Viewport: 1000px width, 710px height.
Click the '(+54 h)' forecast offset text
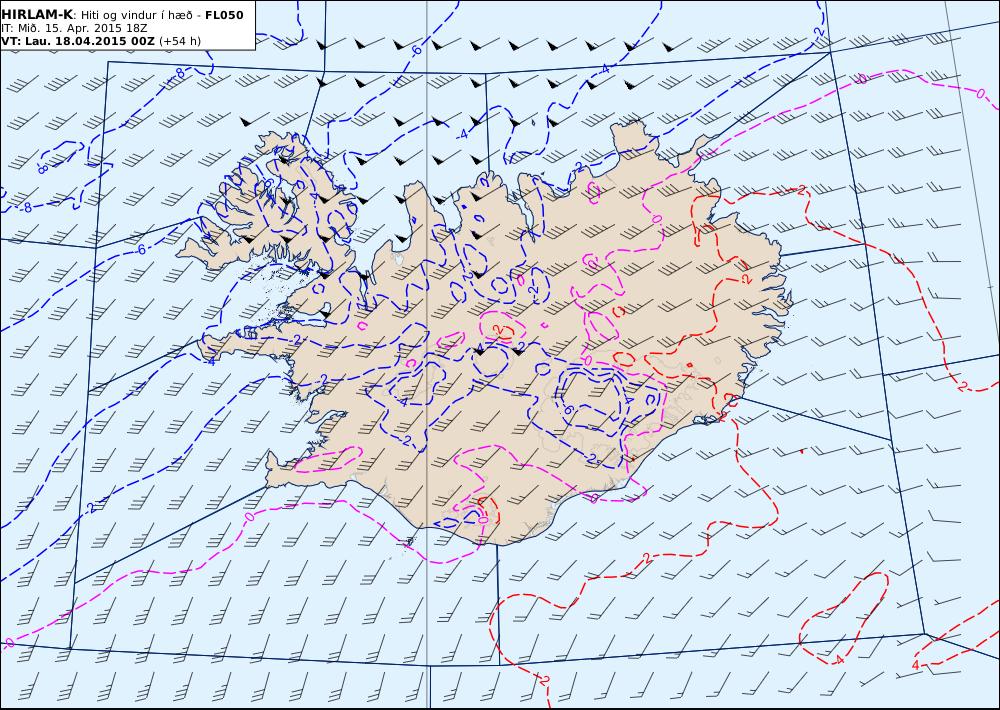(x=180, y=41)
